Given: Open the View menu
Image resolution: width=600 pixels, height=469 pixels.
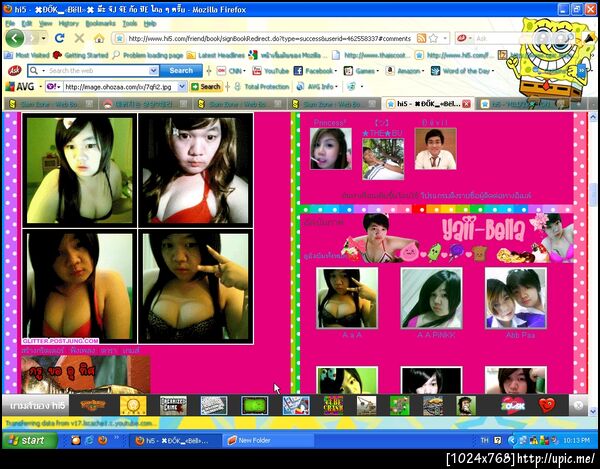Looking at the screenshot, I should pos(46,24).
